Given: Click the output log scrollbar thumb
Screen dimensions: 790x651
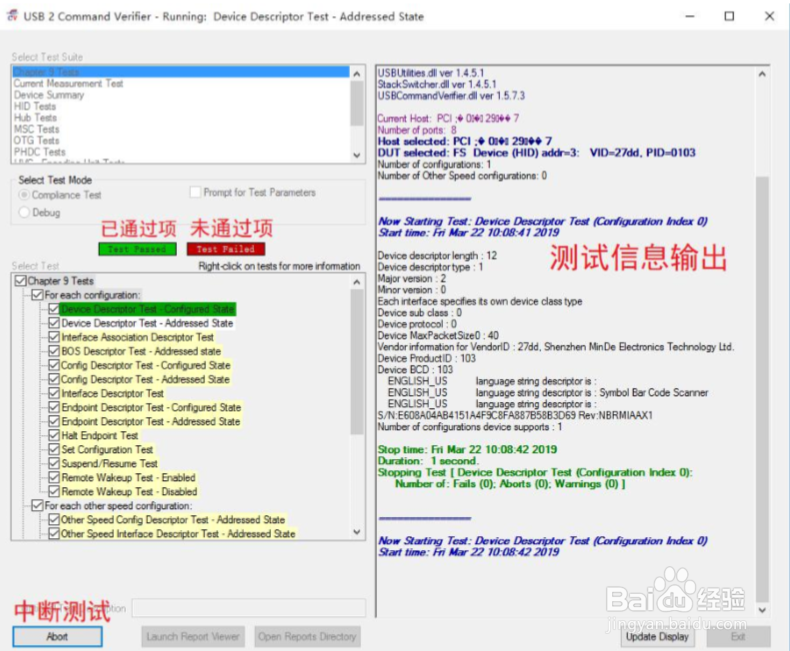Looking at the screenshot, I should [762, 389].
